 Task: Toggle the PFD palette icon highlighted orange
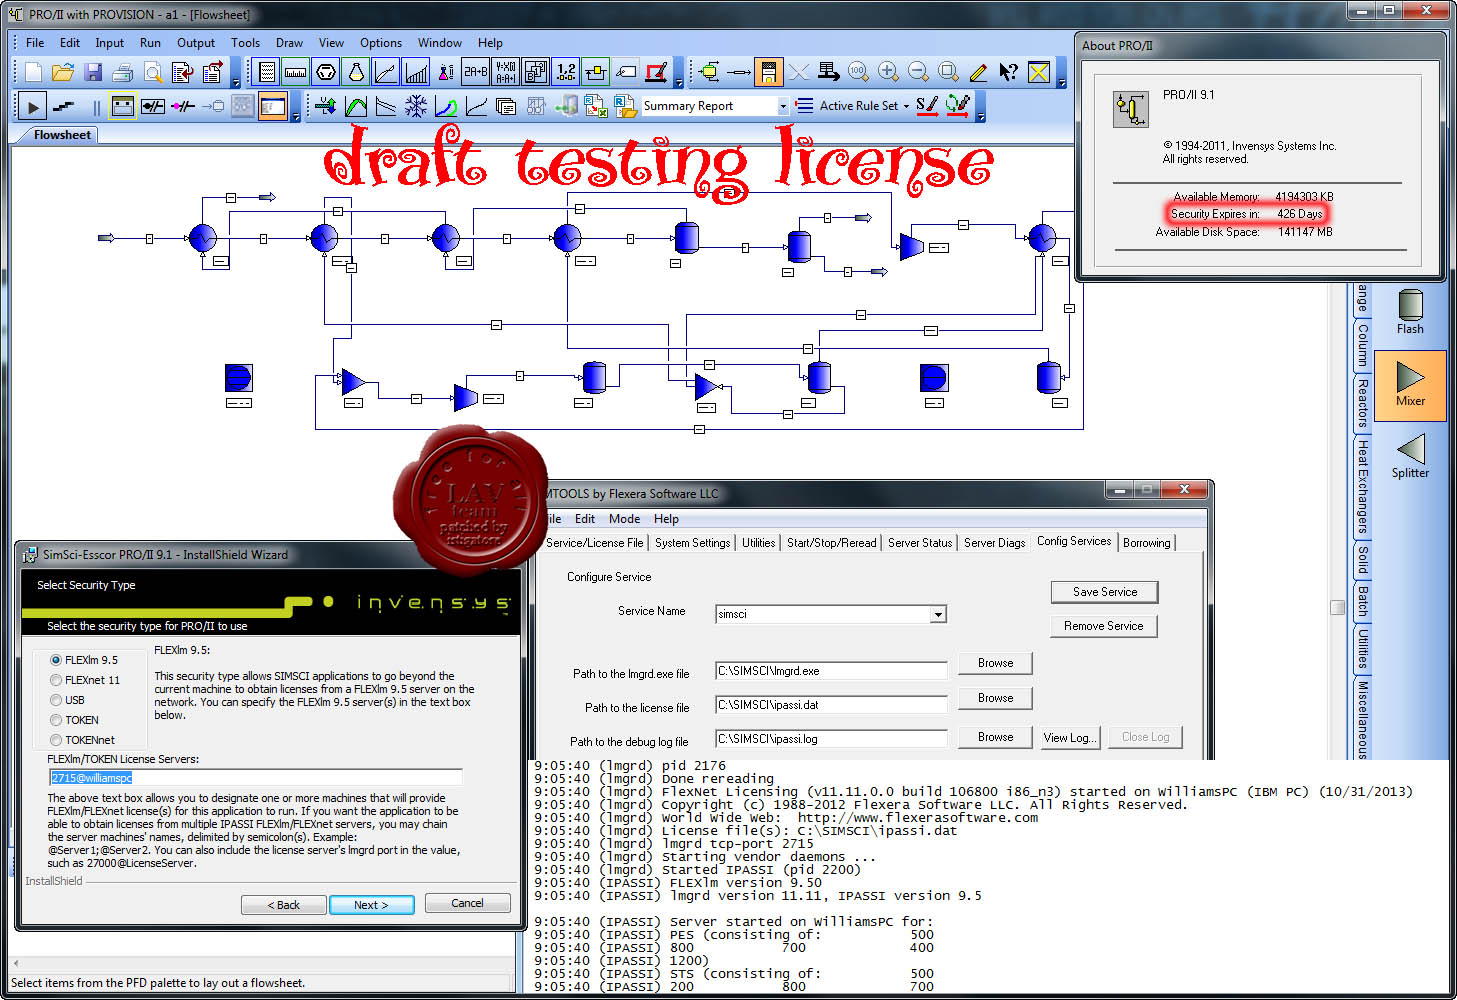click(768, 72)
